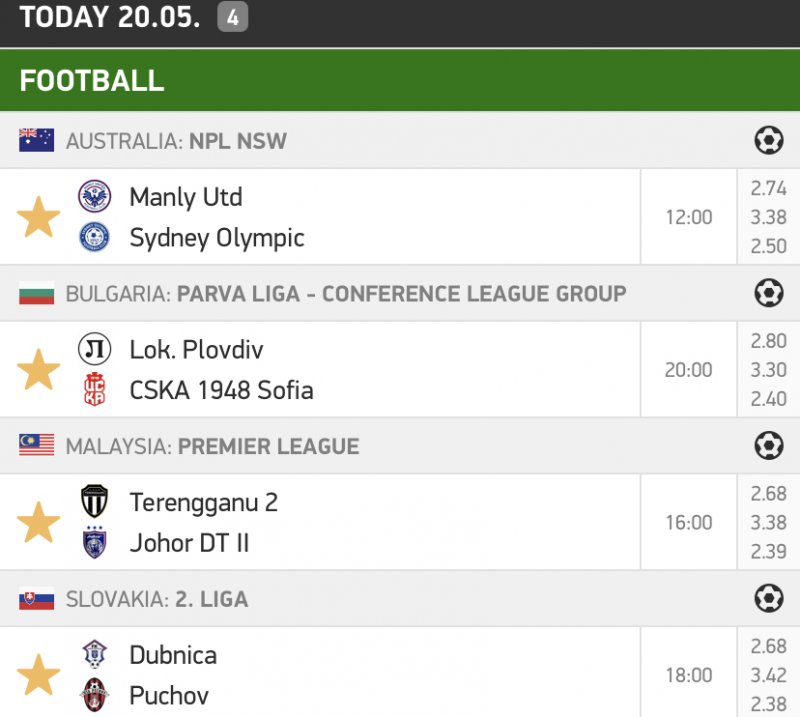The image size is (800, 717).
Task: Click the match count badge showing 4
Action: pos(232,17)
